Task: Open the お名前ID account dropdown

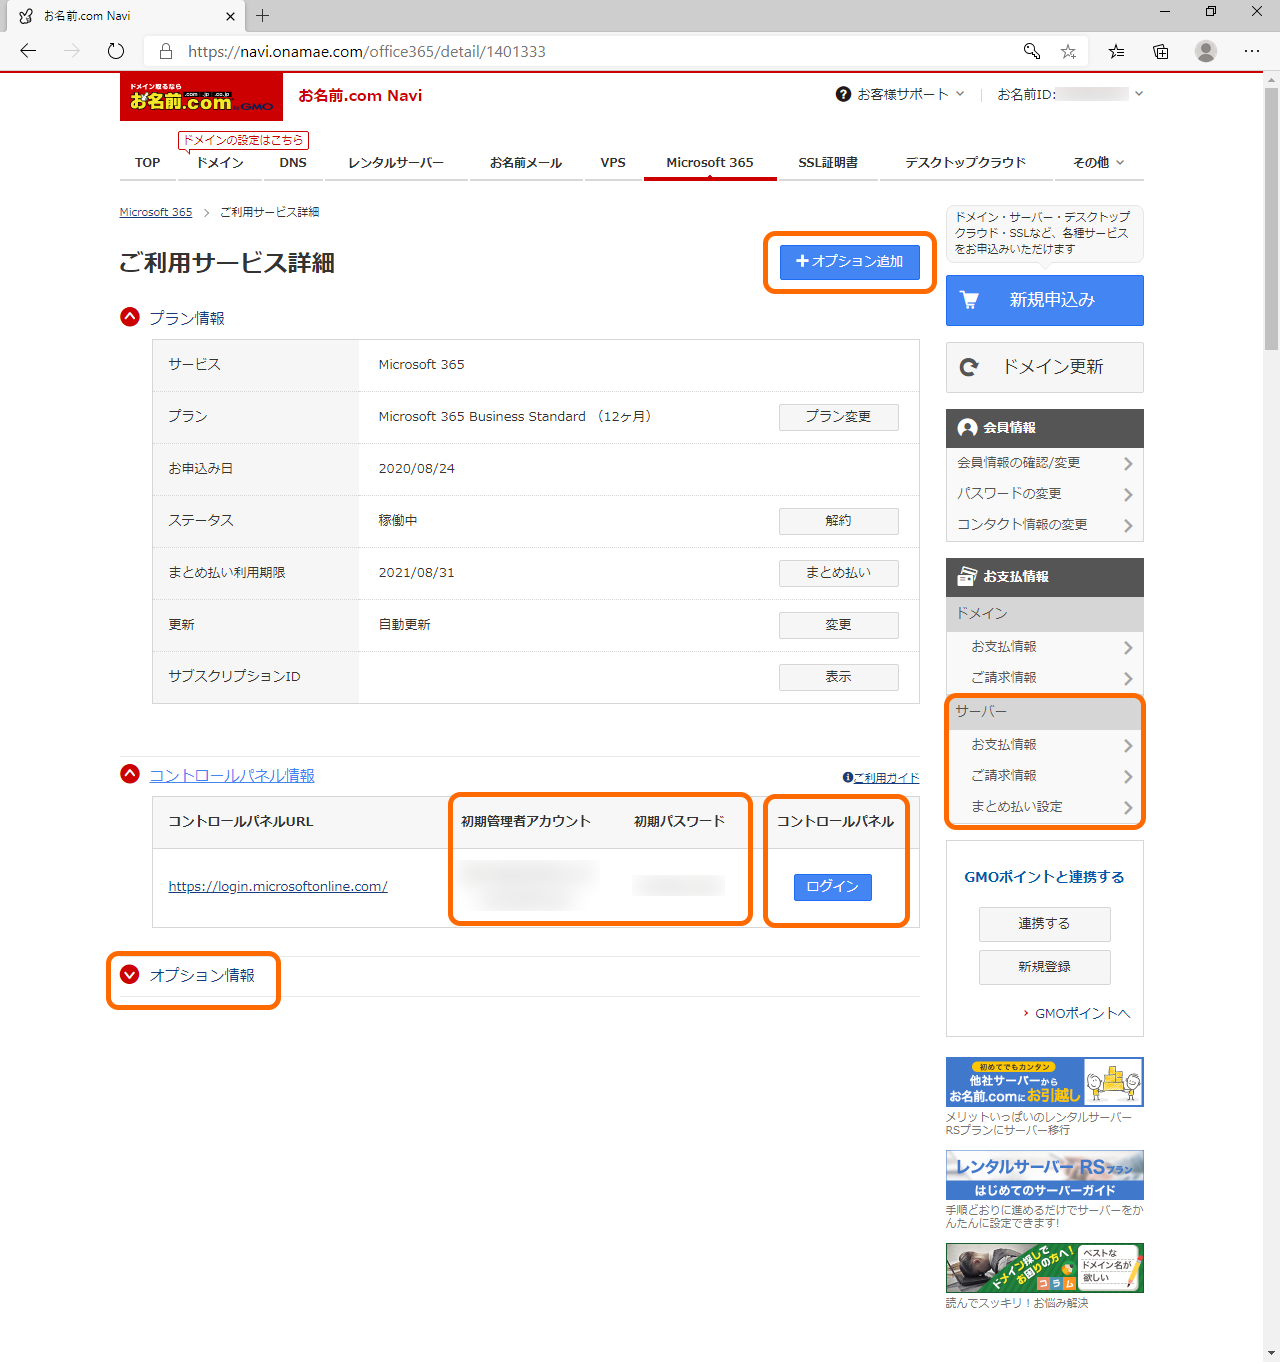Action: (x=1070, y=94)
